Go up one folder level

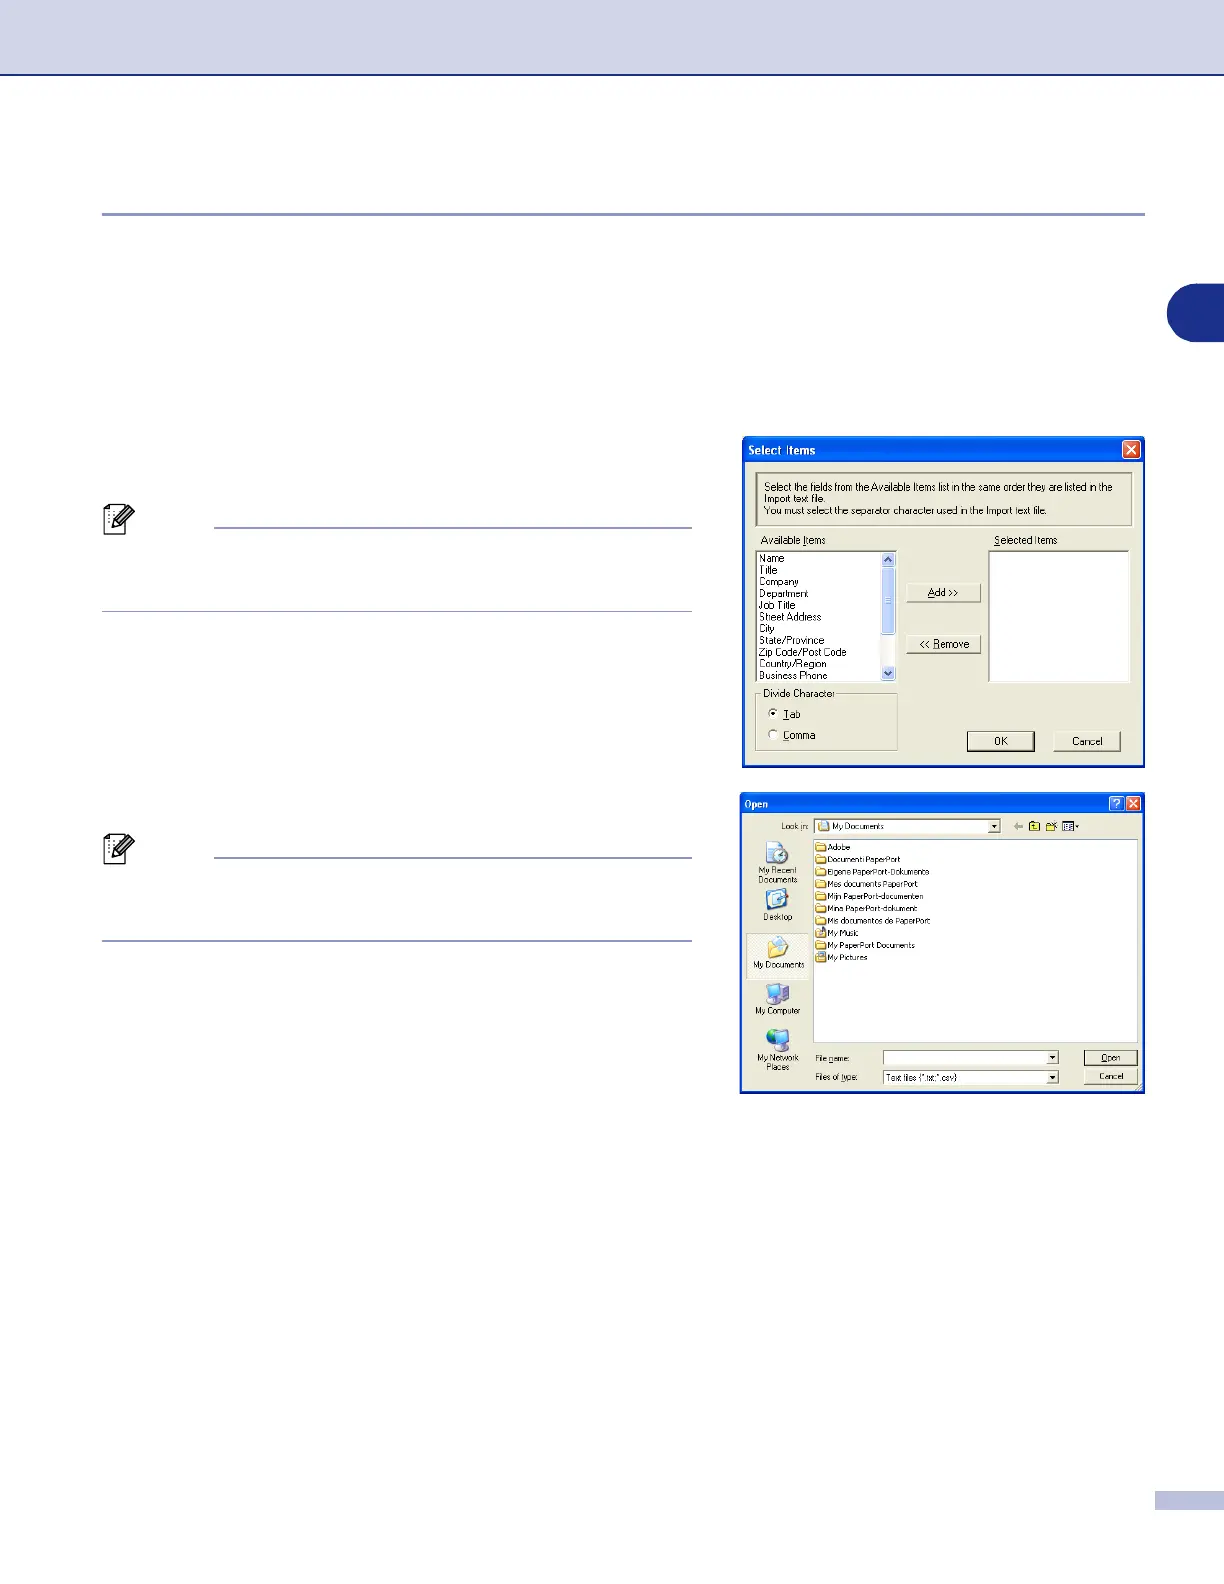point(1034,826)
